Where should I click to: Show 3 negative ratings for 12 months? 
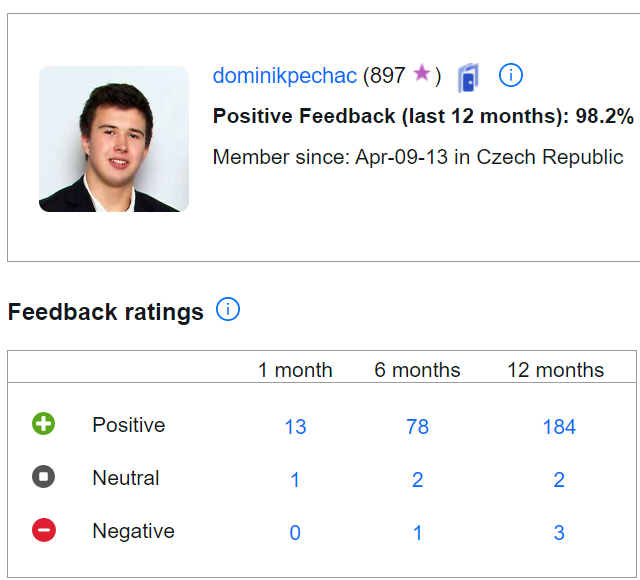[558, 533]
